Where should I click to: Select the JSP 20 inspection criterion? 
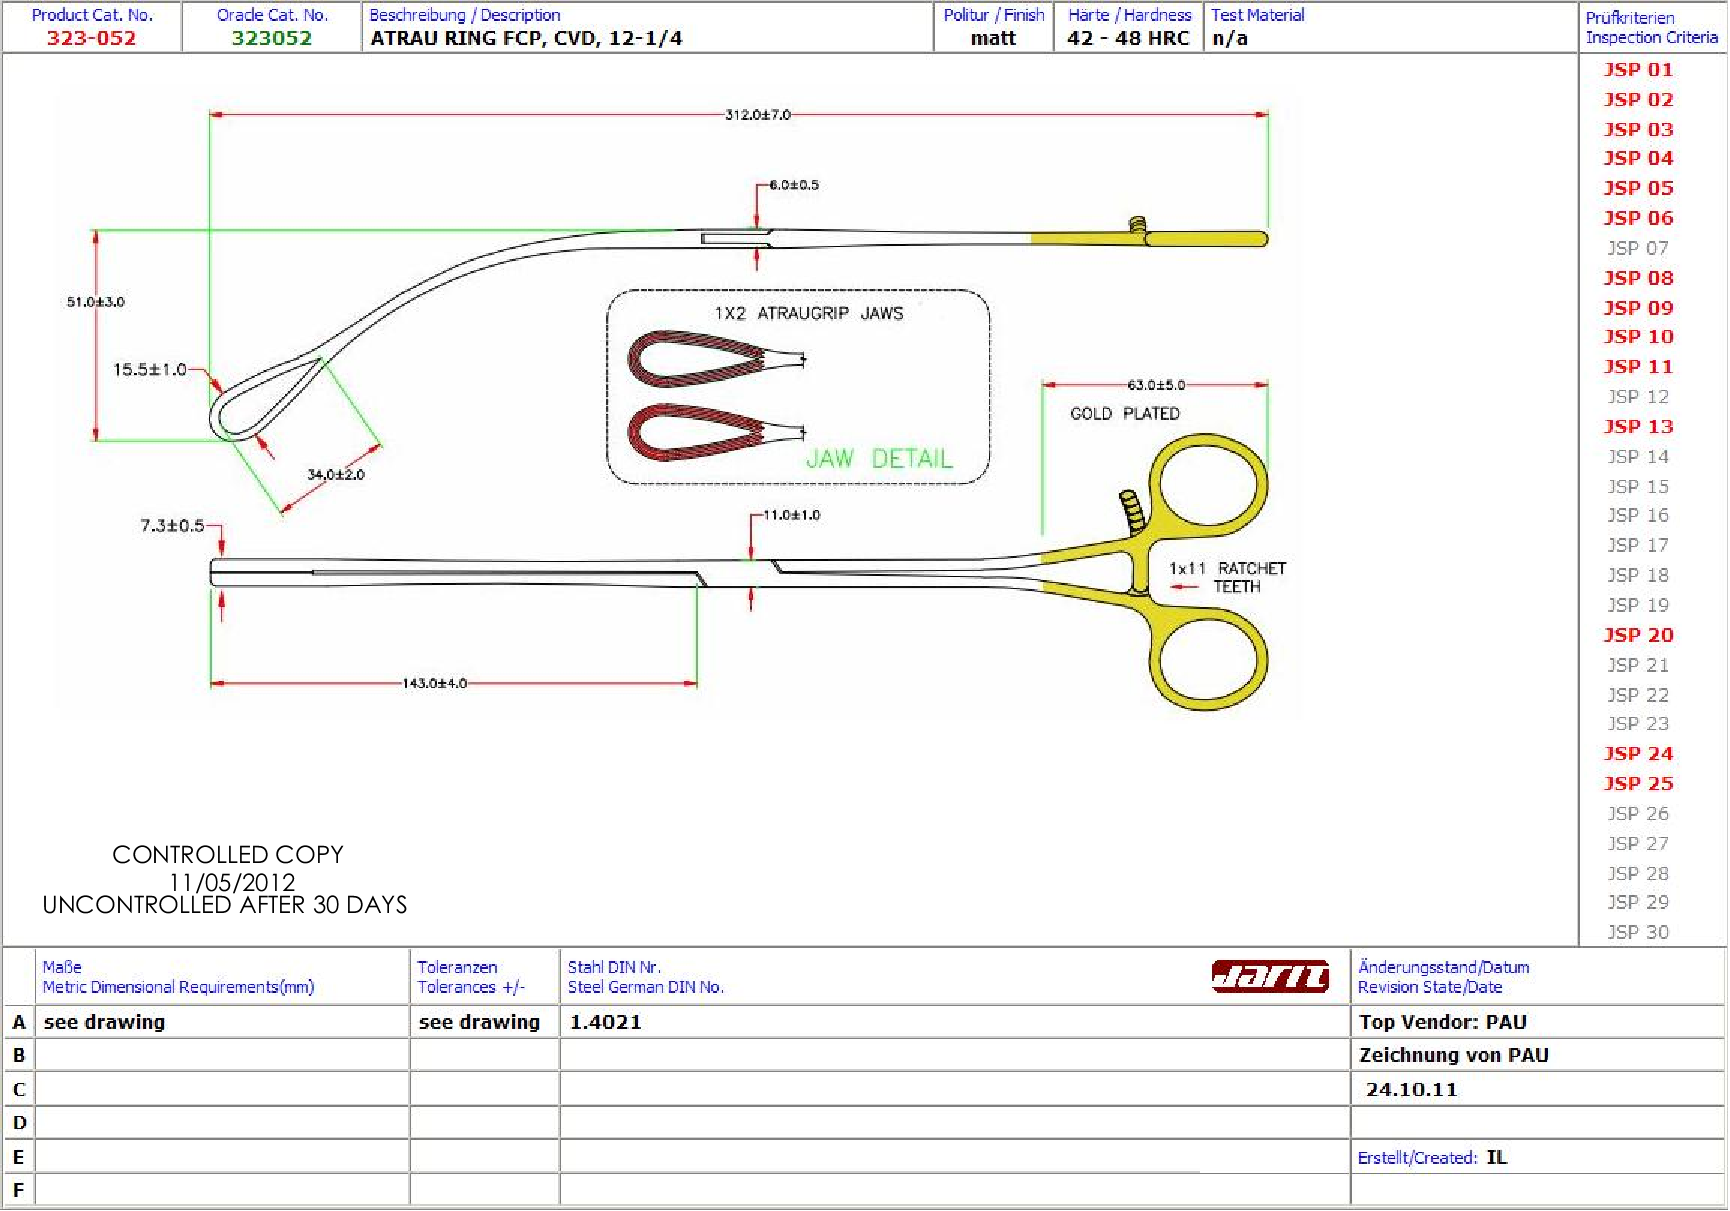tap(1638, 635)
